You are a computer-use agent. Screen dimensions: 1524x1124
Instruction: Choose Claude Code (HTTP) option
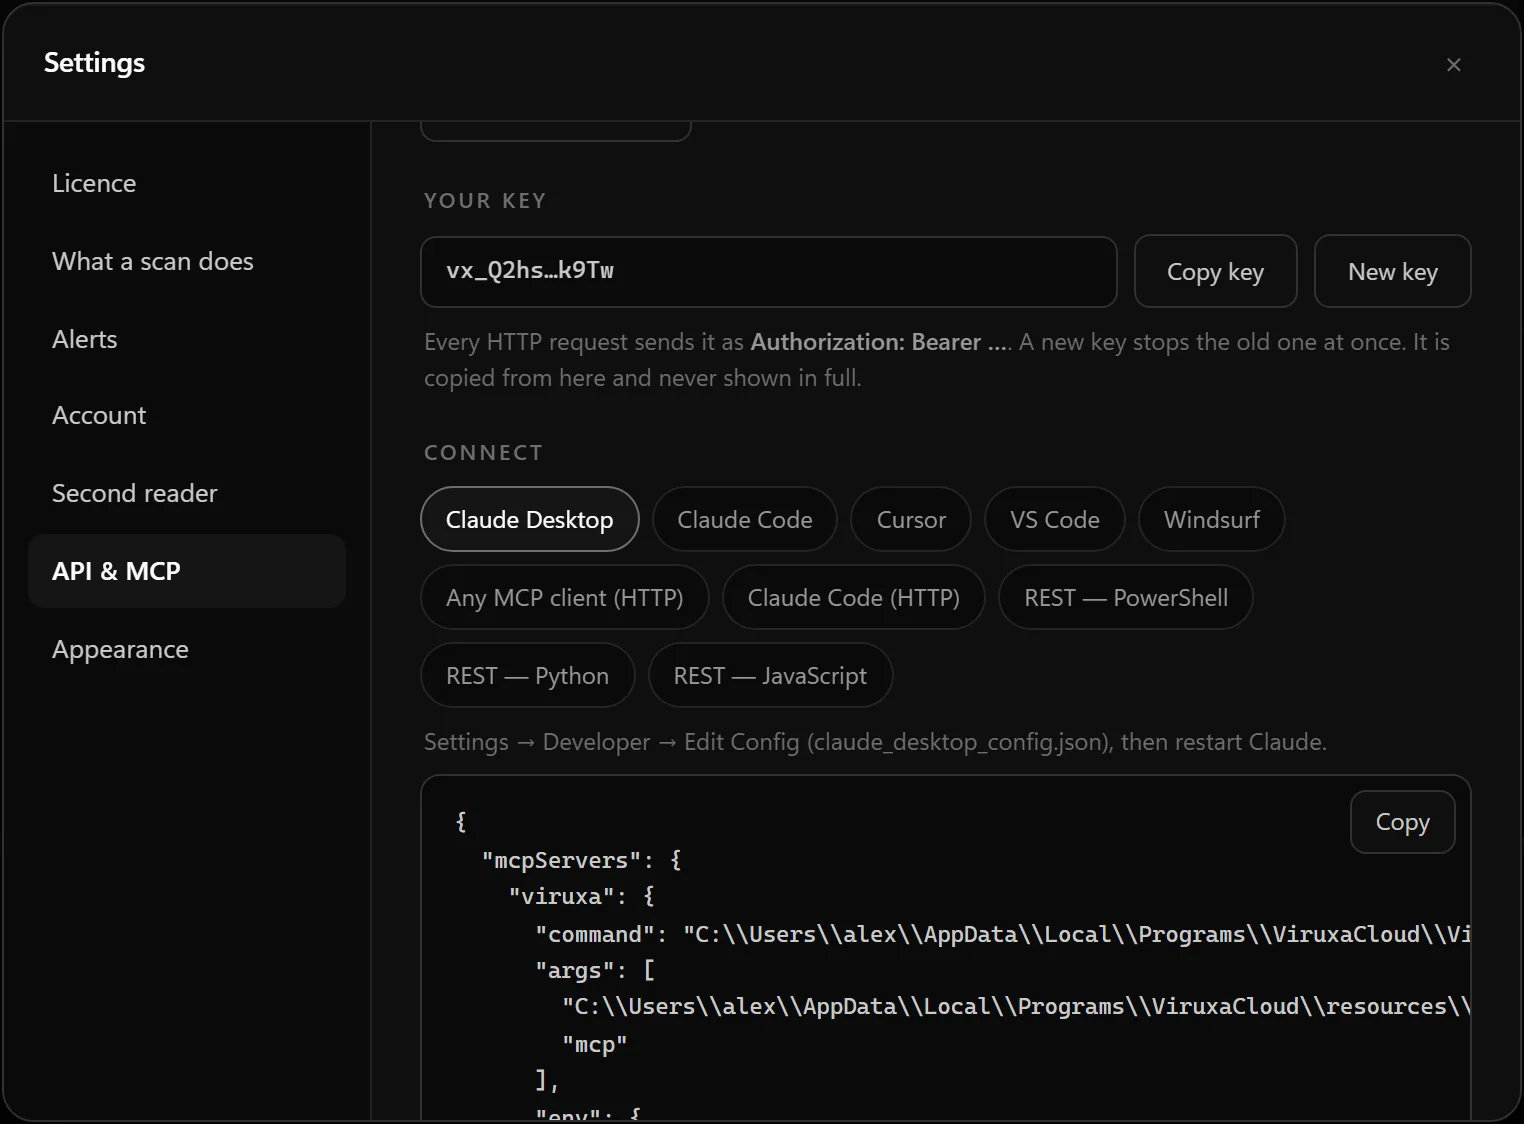(x=854, y=597)
